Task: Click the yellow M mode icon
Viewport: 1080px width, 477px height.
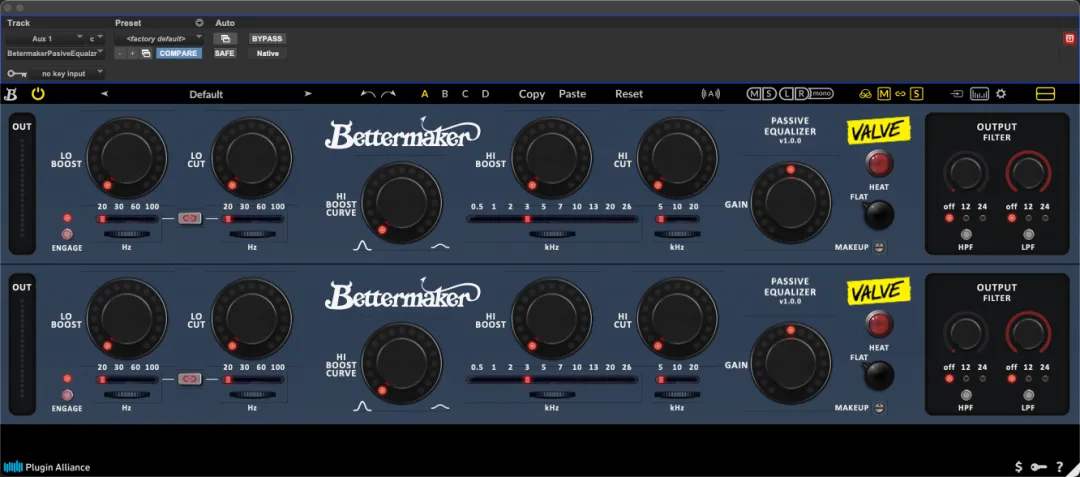Action: pyautogui.click(x=884, y=94)
